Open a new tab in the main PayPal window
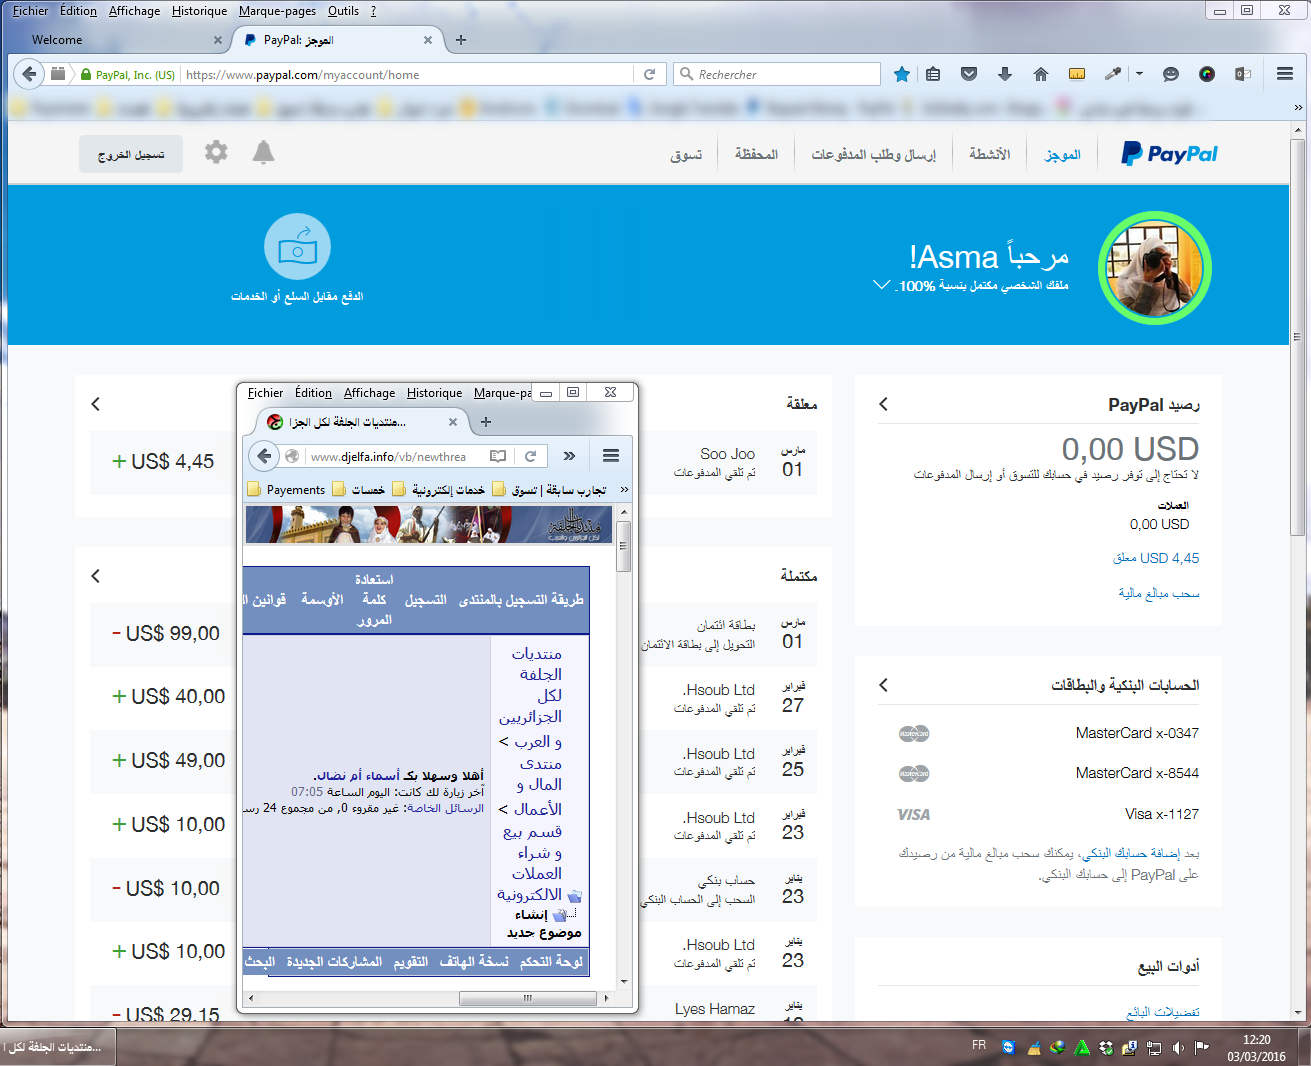 pyautogui.click(x=461, y=40)
